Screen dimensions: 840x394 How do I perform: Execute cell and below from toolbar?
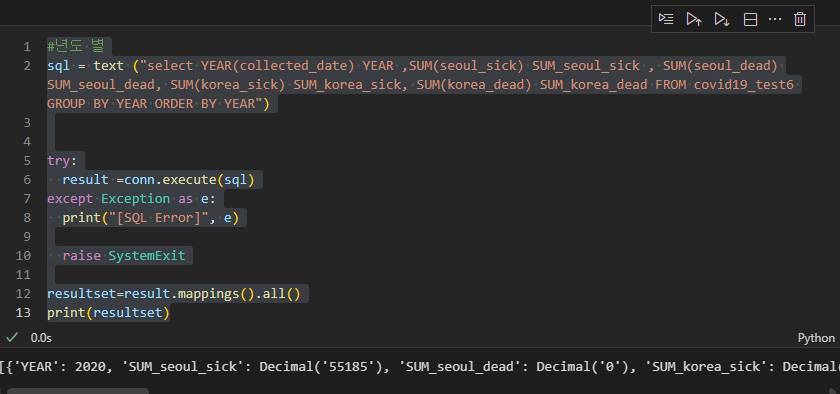point(722,19)
